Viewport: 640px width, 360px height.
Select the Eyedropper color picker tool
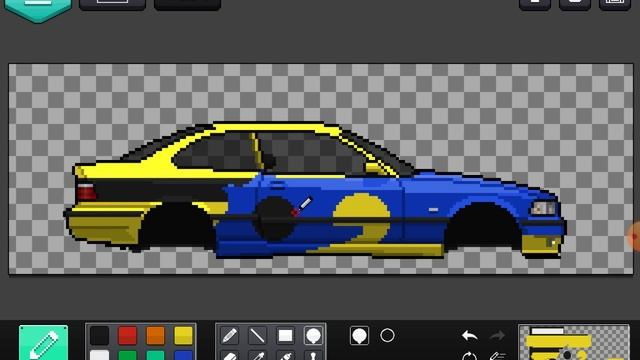pos(258,355)
